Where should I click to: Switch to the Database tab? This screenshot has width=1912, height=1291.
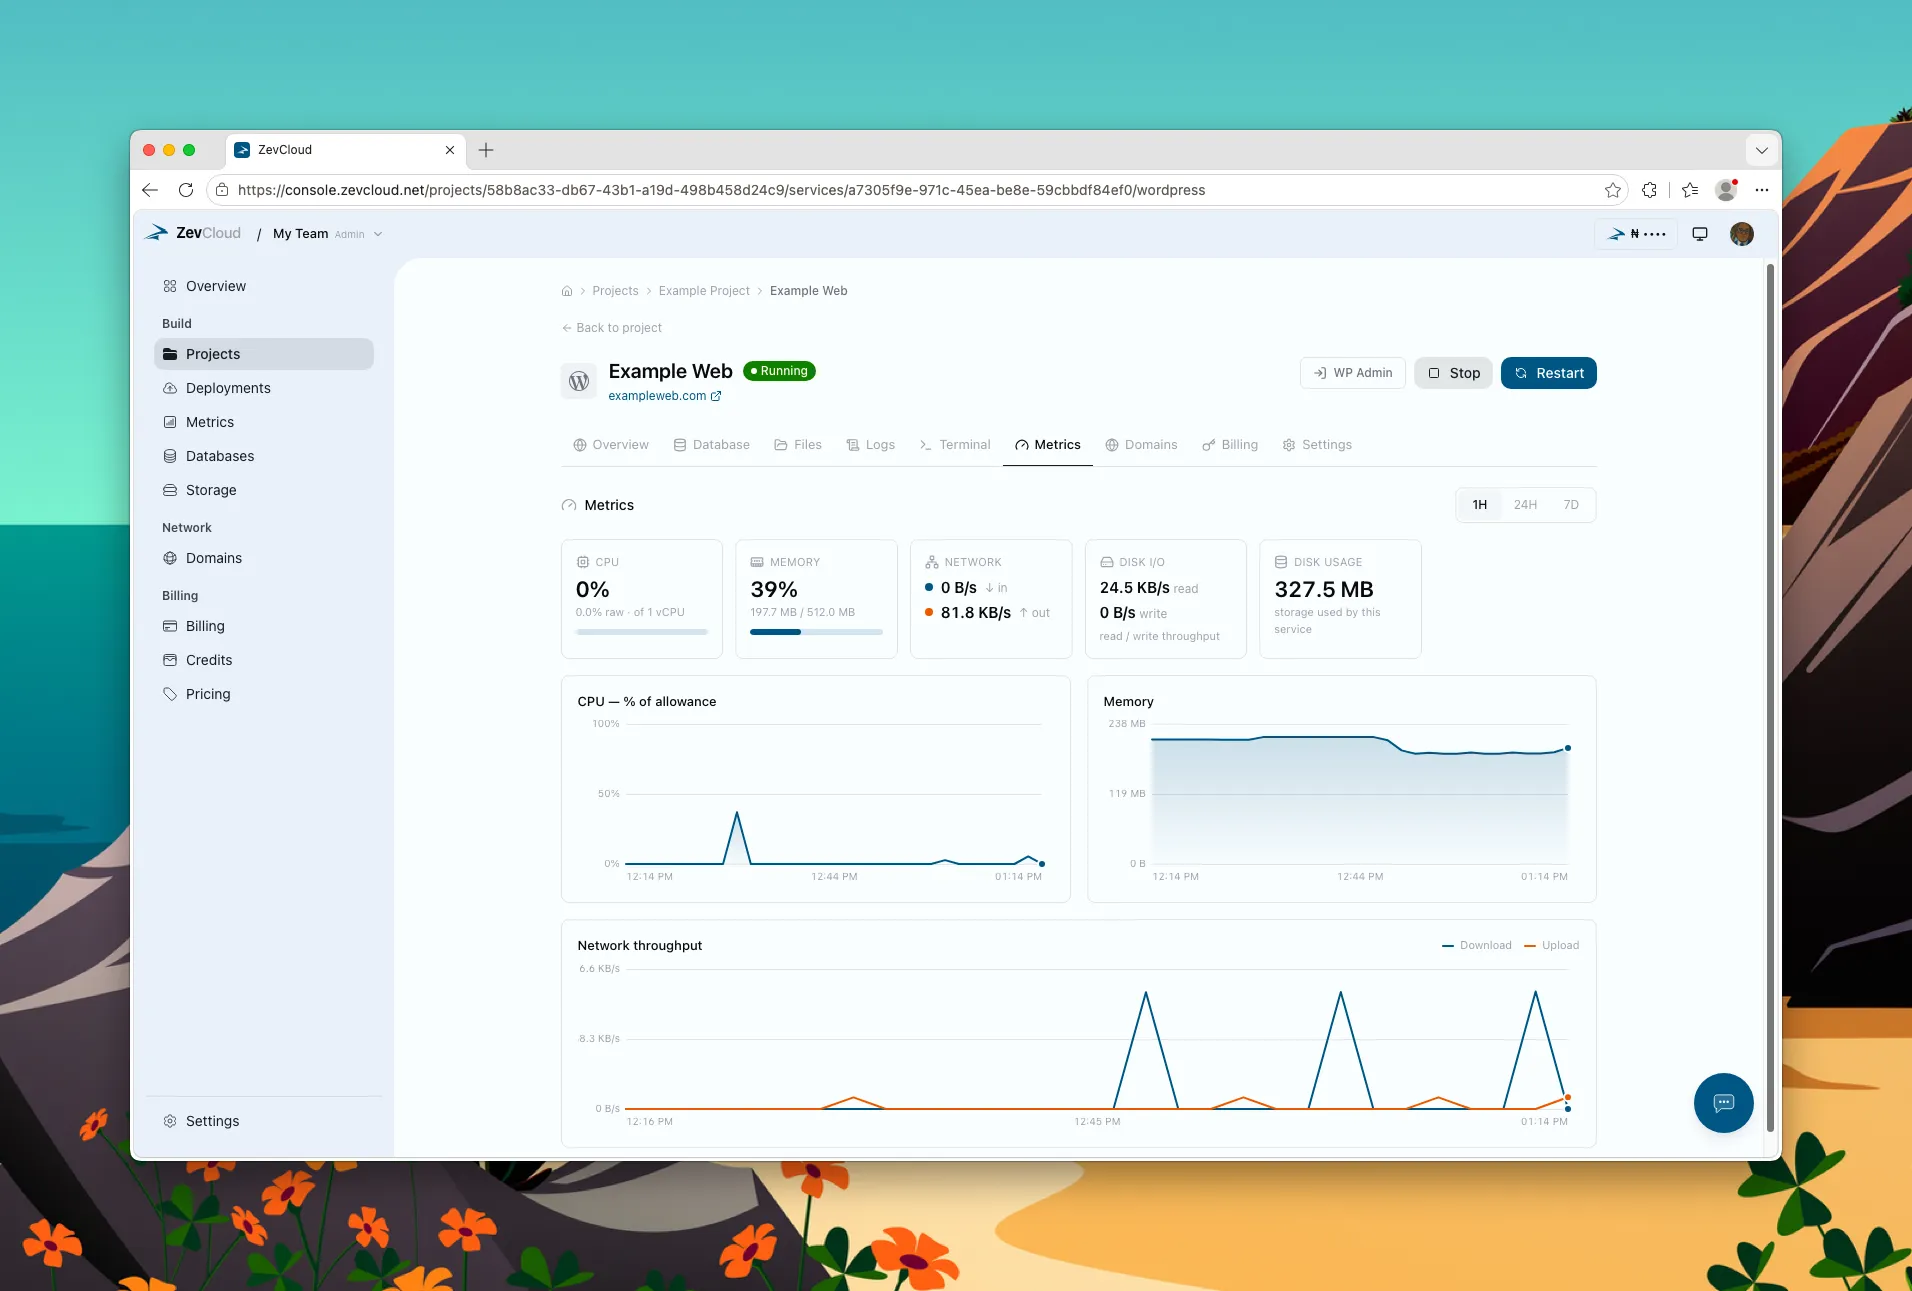tap(711, 445)
